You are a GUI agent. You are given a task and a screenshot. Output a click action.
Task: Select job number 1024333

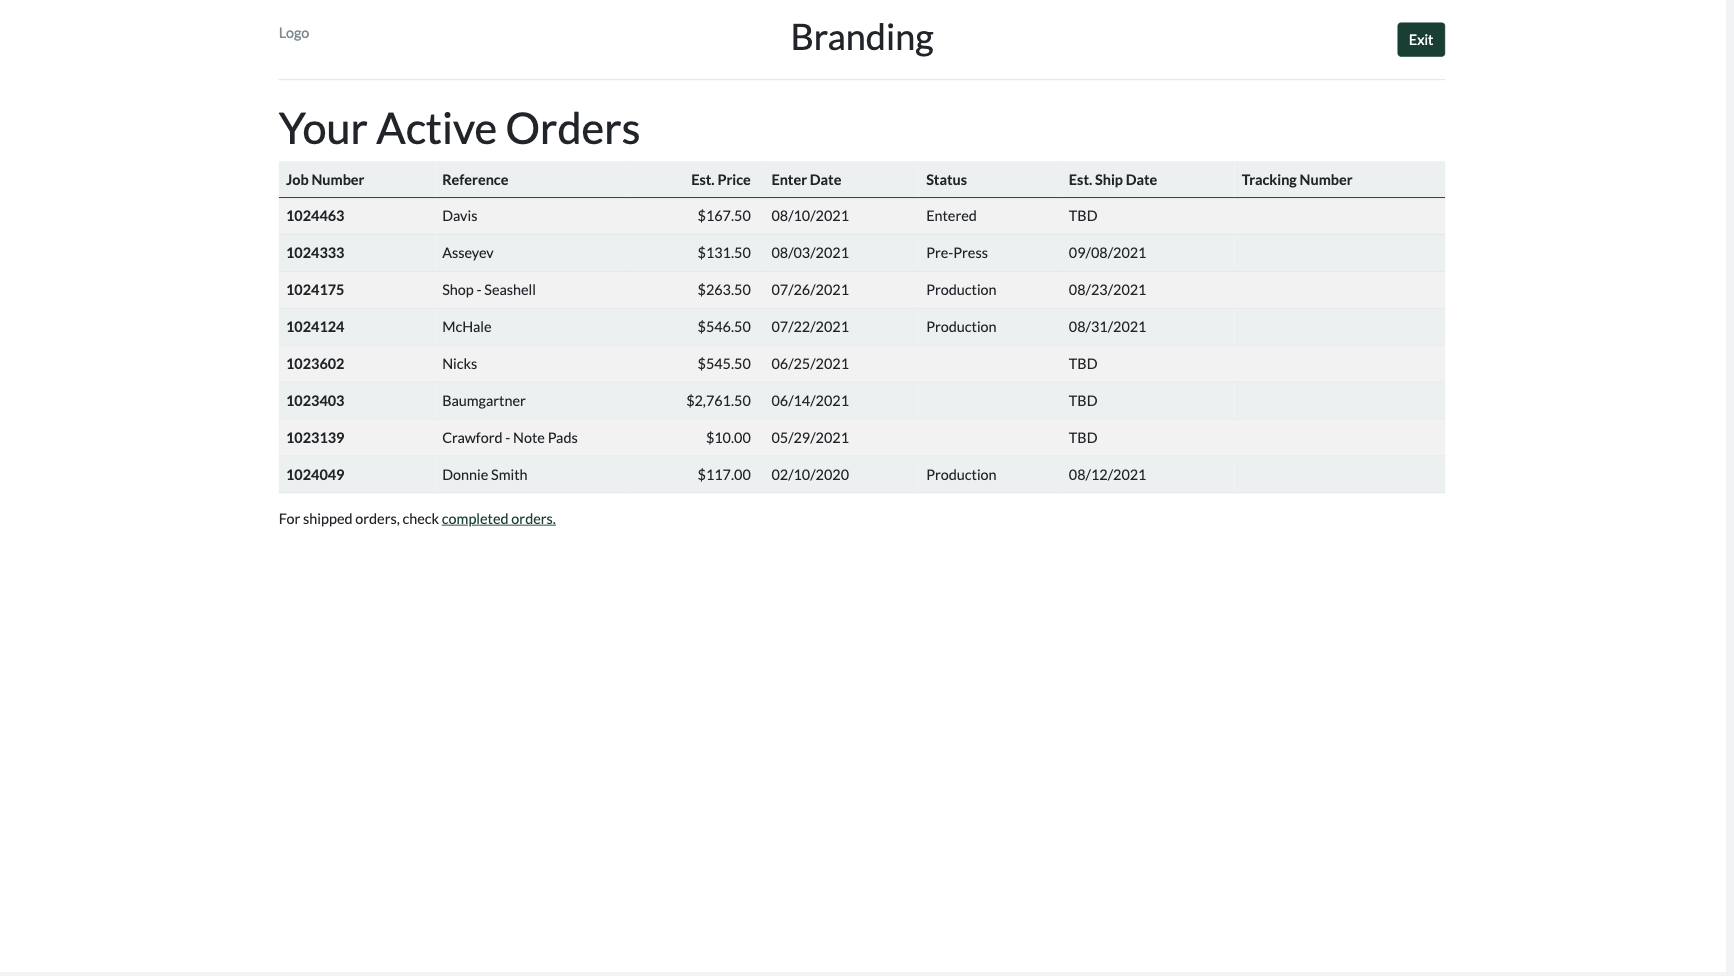pos(315,253)
